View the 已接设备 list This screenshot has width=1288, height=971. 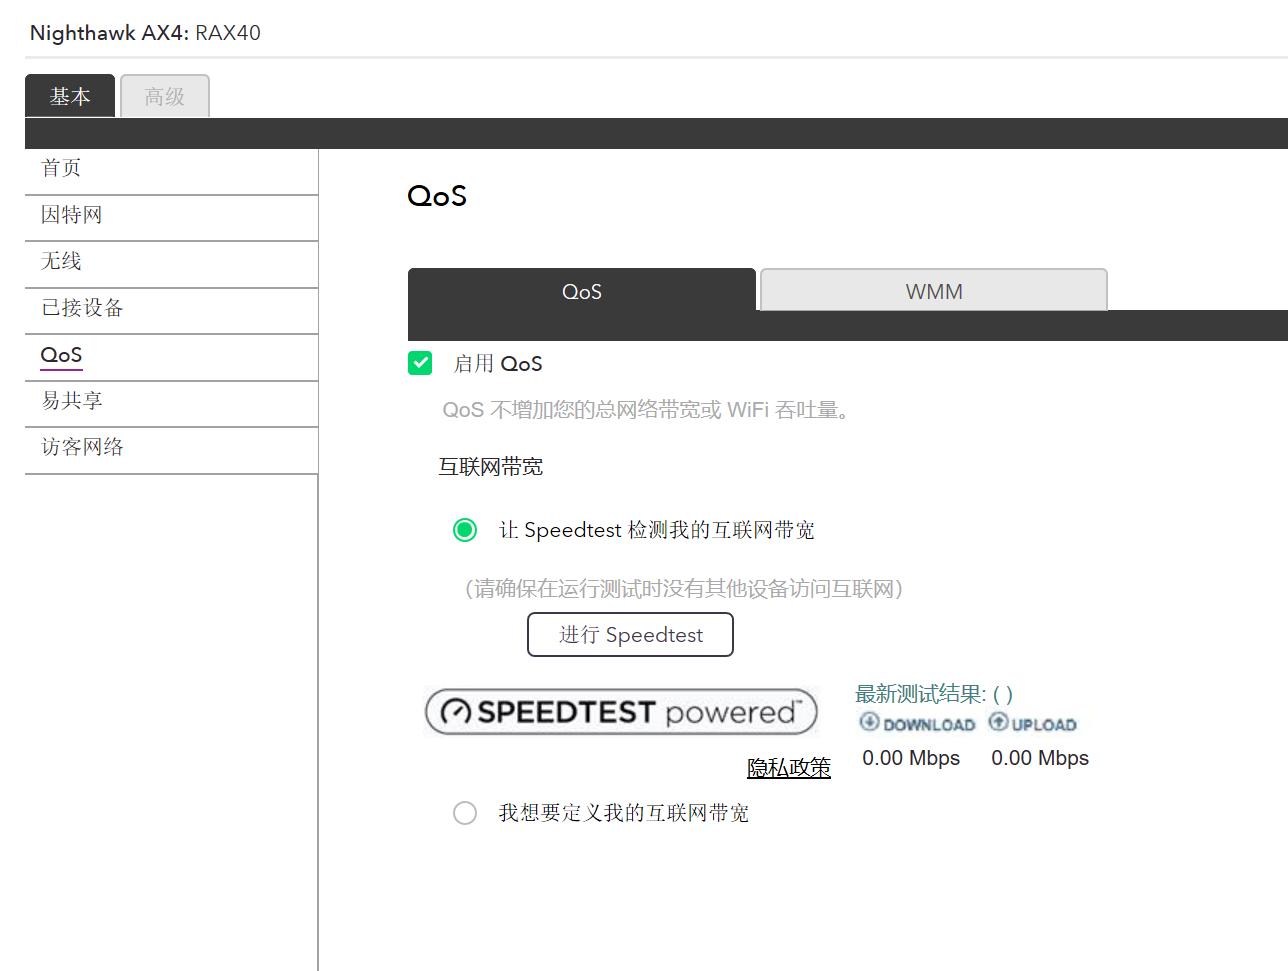(81, 308)
